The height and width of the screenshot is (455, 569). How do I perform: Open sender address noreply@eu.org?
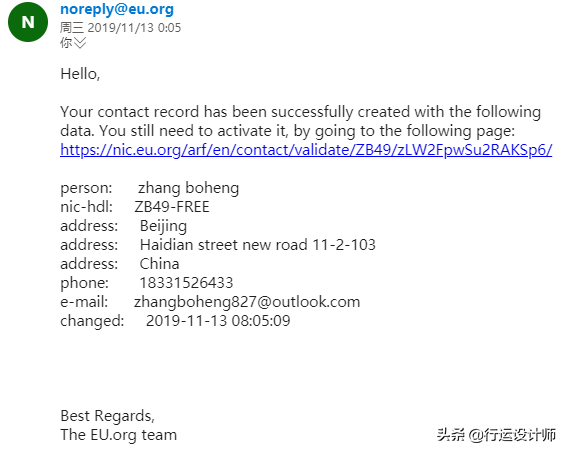click(x=117, y=9)
